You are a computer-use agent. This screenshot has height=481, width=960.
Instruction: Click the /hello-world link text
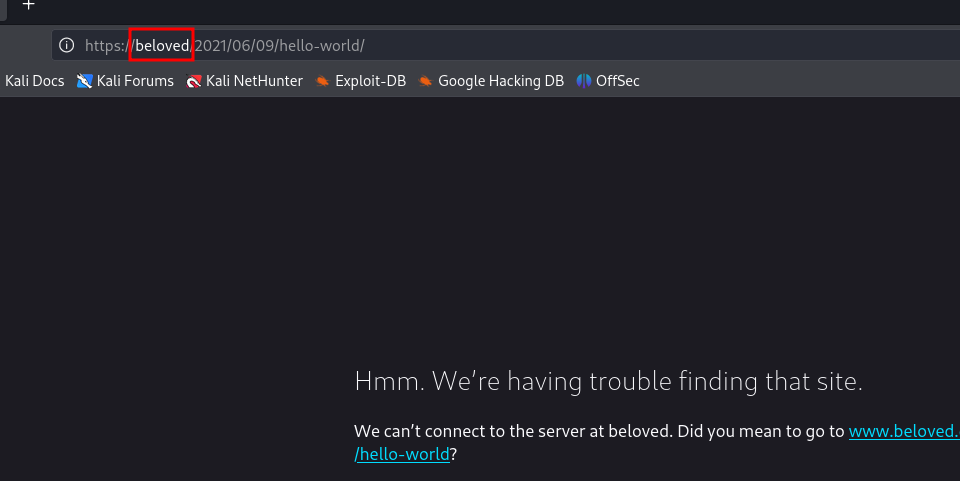click(402, 454)
